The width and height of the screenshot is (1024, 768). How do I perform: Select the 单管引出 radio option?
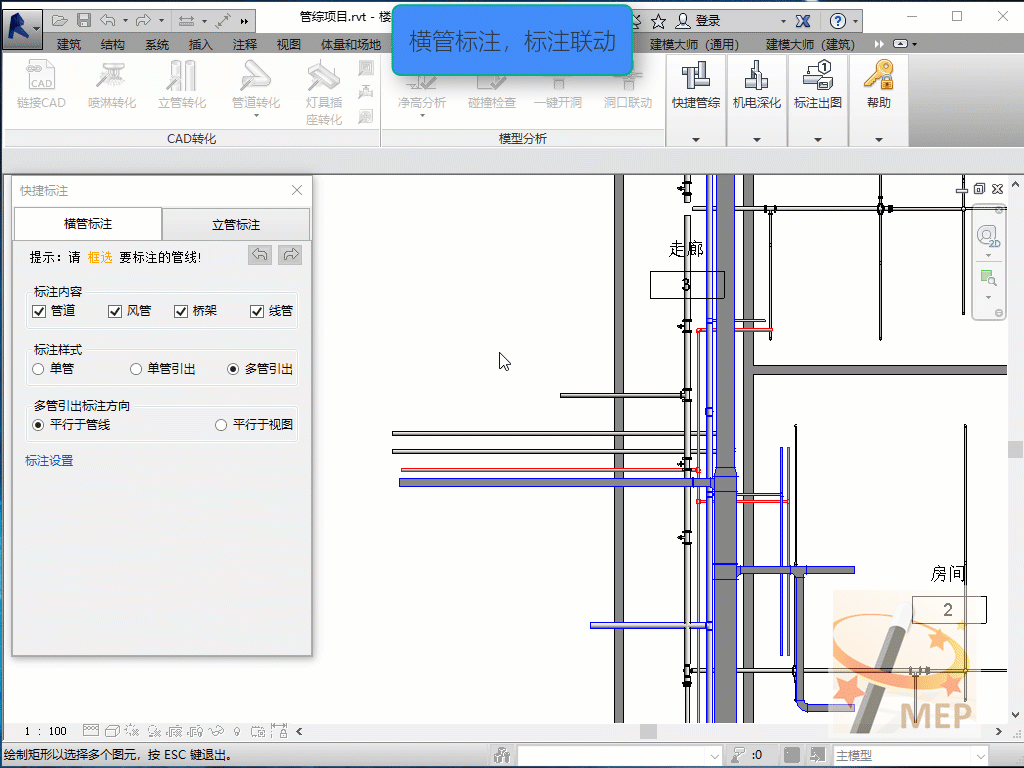(x=136, y=369)
